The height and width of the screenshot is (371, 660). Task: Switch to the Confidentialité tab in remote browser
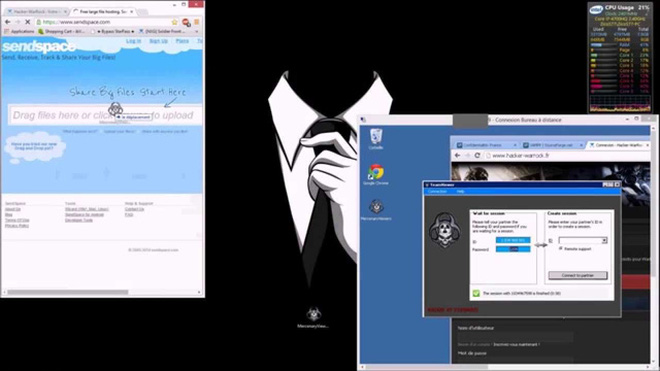(x=486, y=145)
